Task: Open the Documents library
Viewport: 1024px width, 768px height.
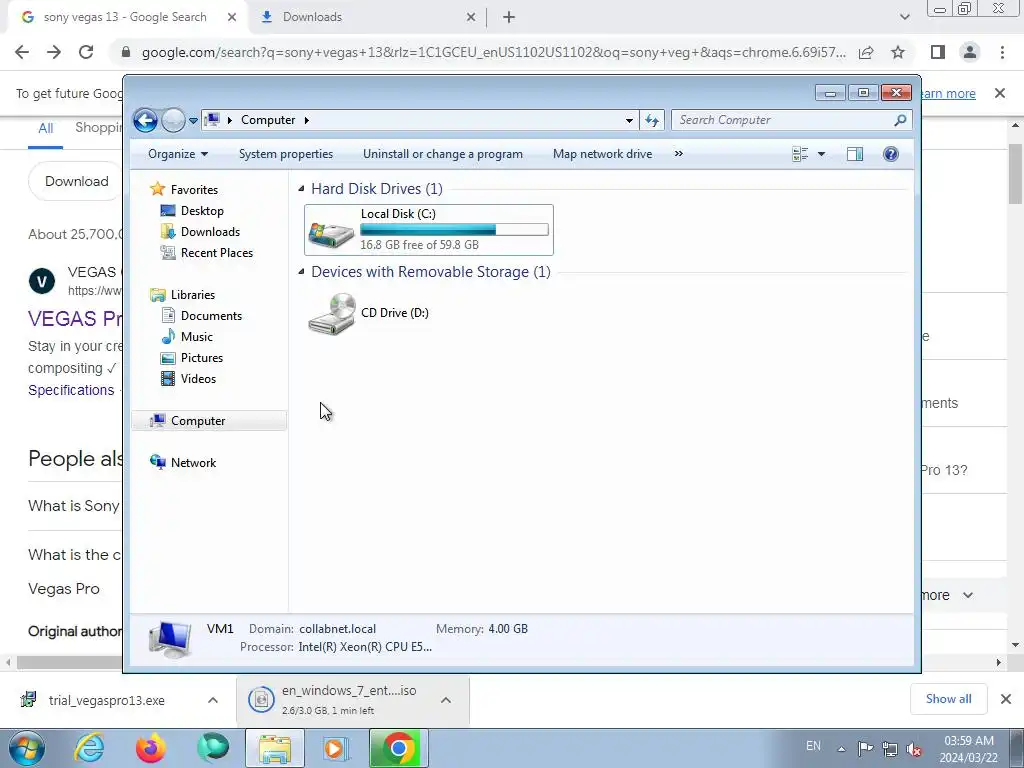Action: click(x=211, y=315)
